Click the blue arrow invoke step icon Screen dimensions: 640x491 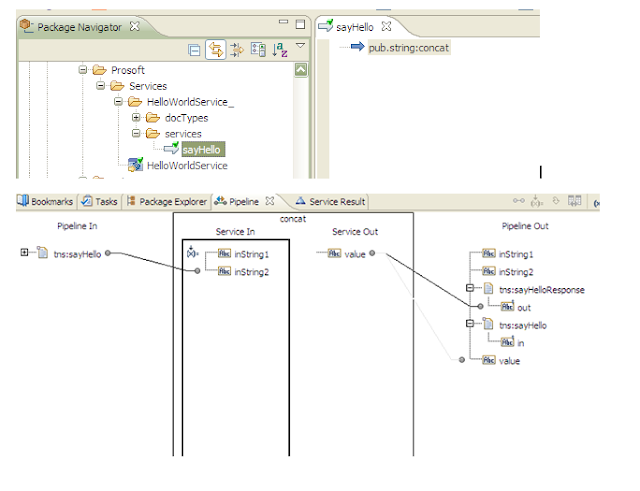coord(357,47)
